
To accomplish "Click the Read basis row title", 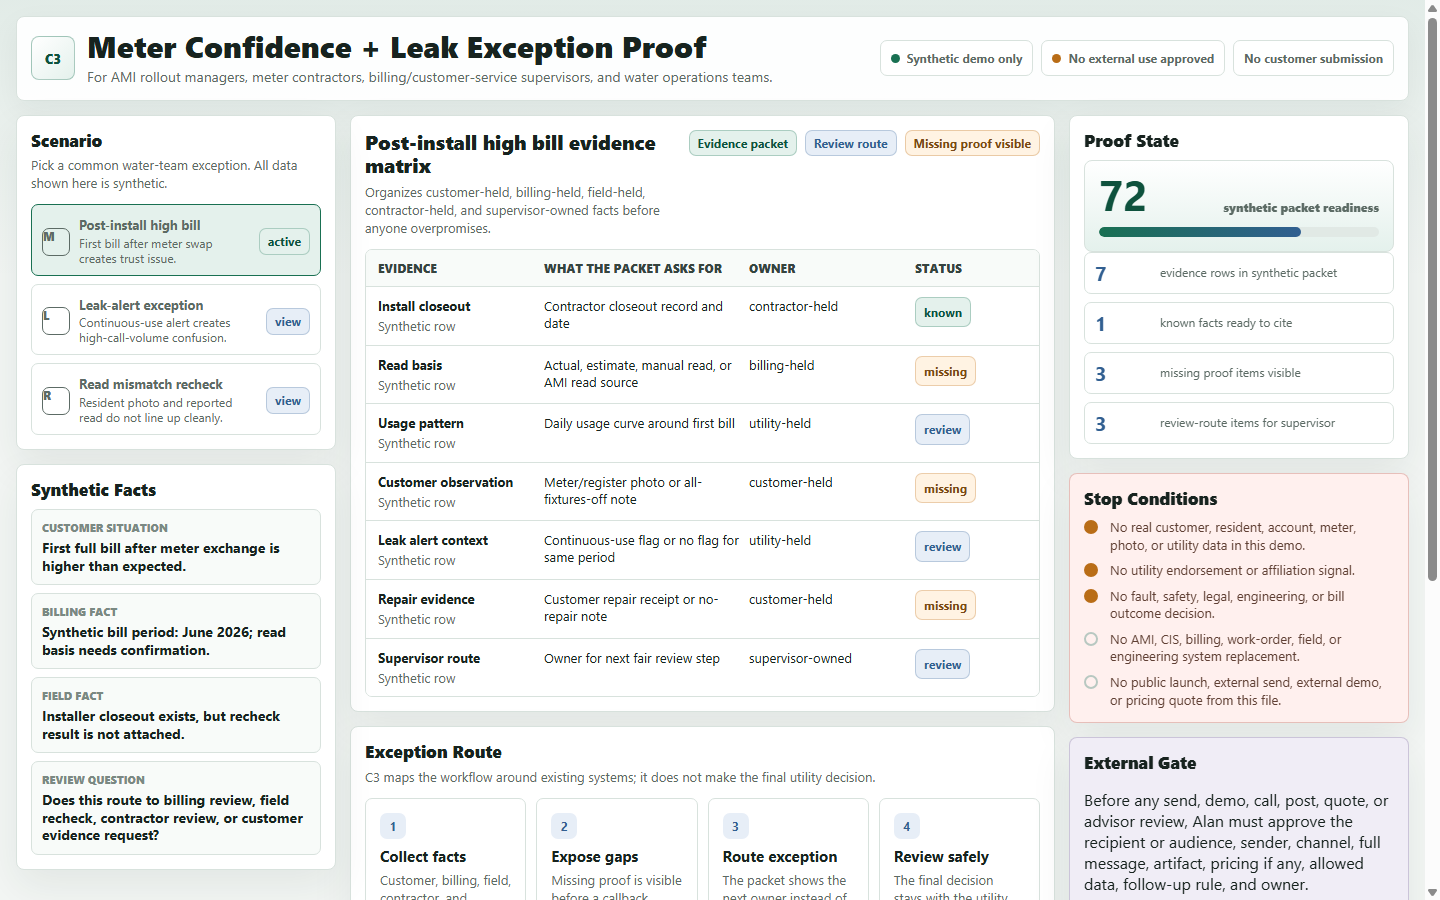I will [x=410, y=366].
